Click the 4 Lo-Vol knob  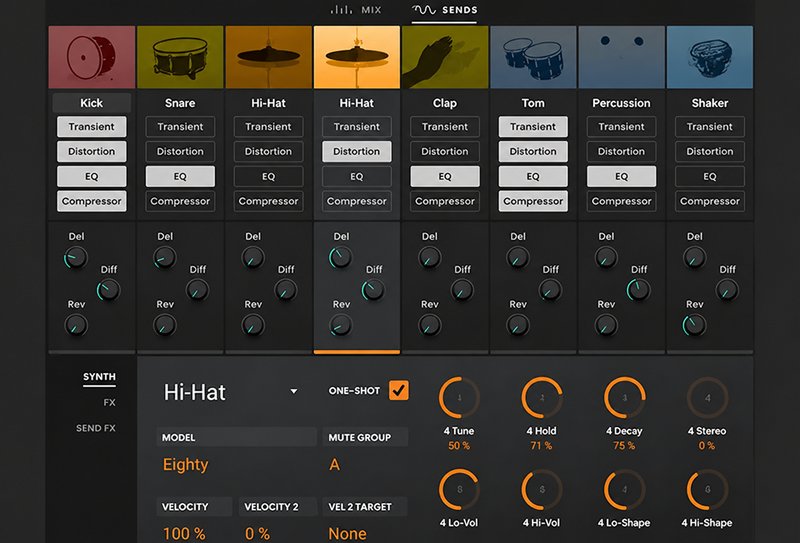pos(459,489)
